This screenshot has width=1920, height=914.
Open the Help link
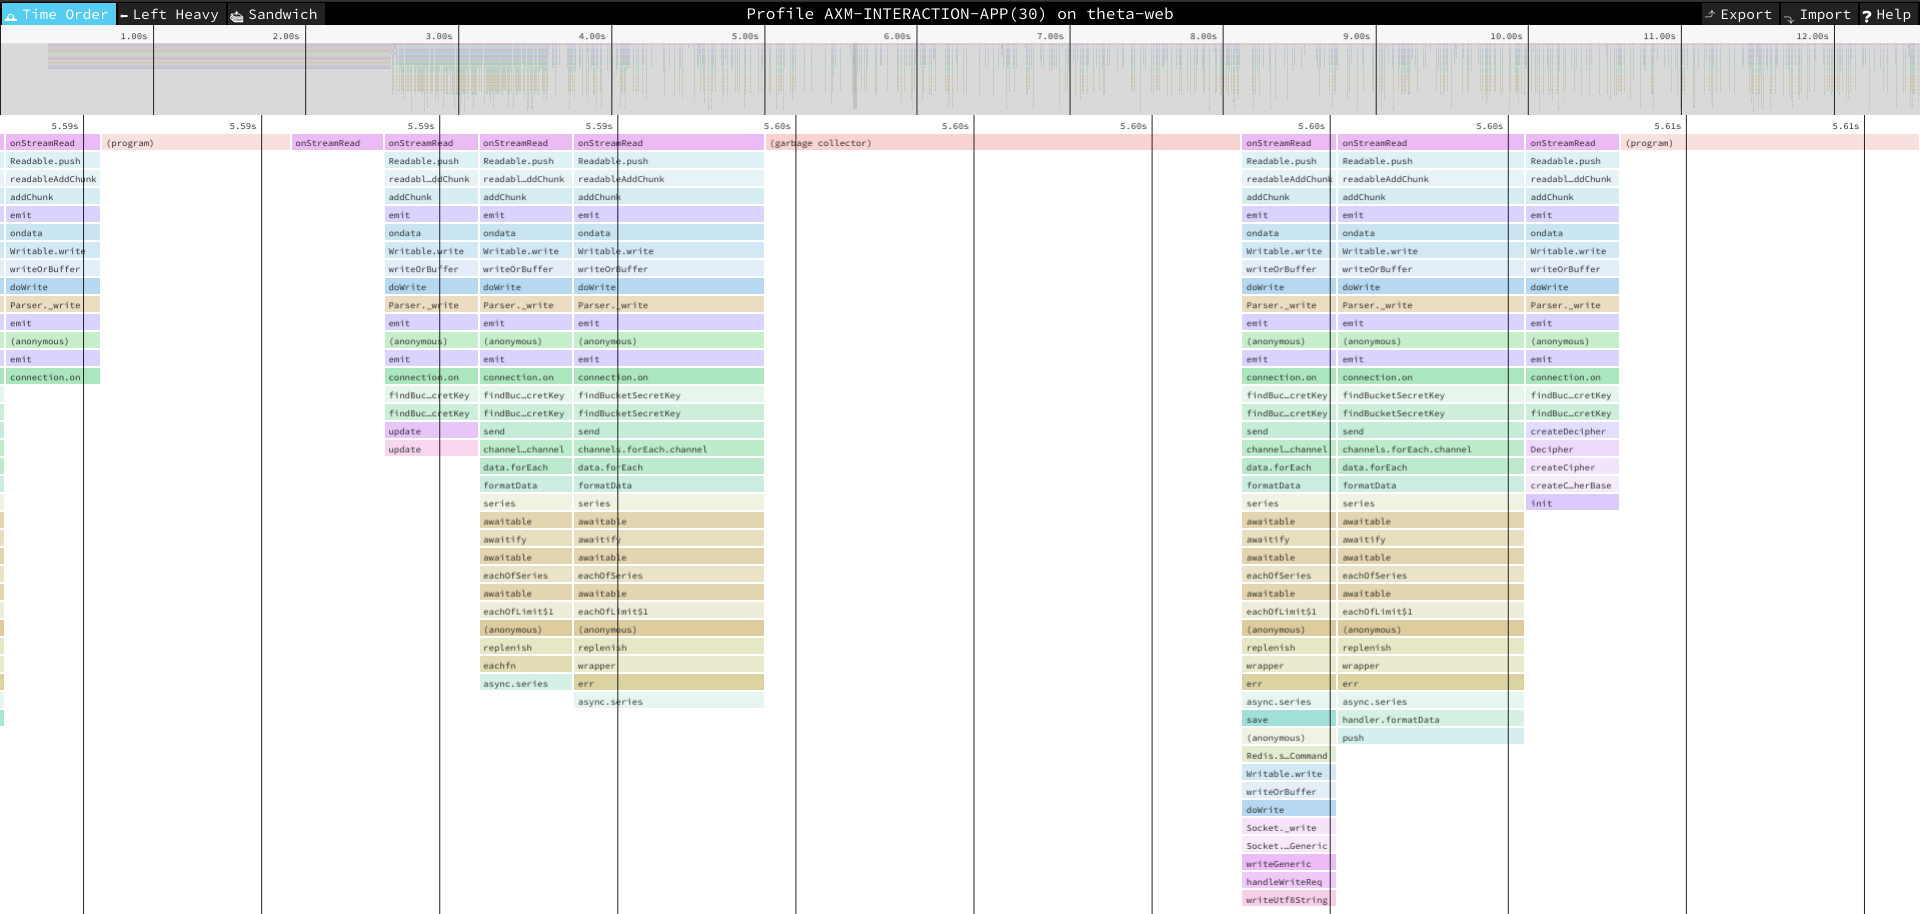coord(1888,14)
